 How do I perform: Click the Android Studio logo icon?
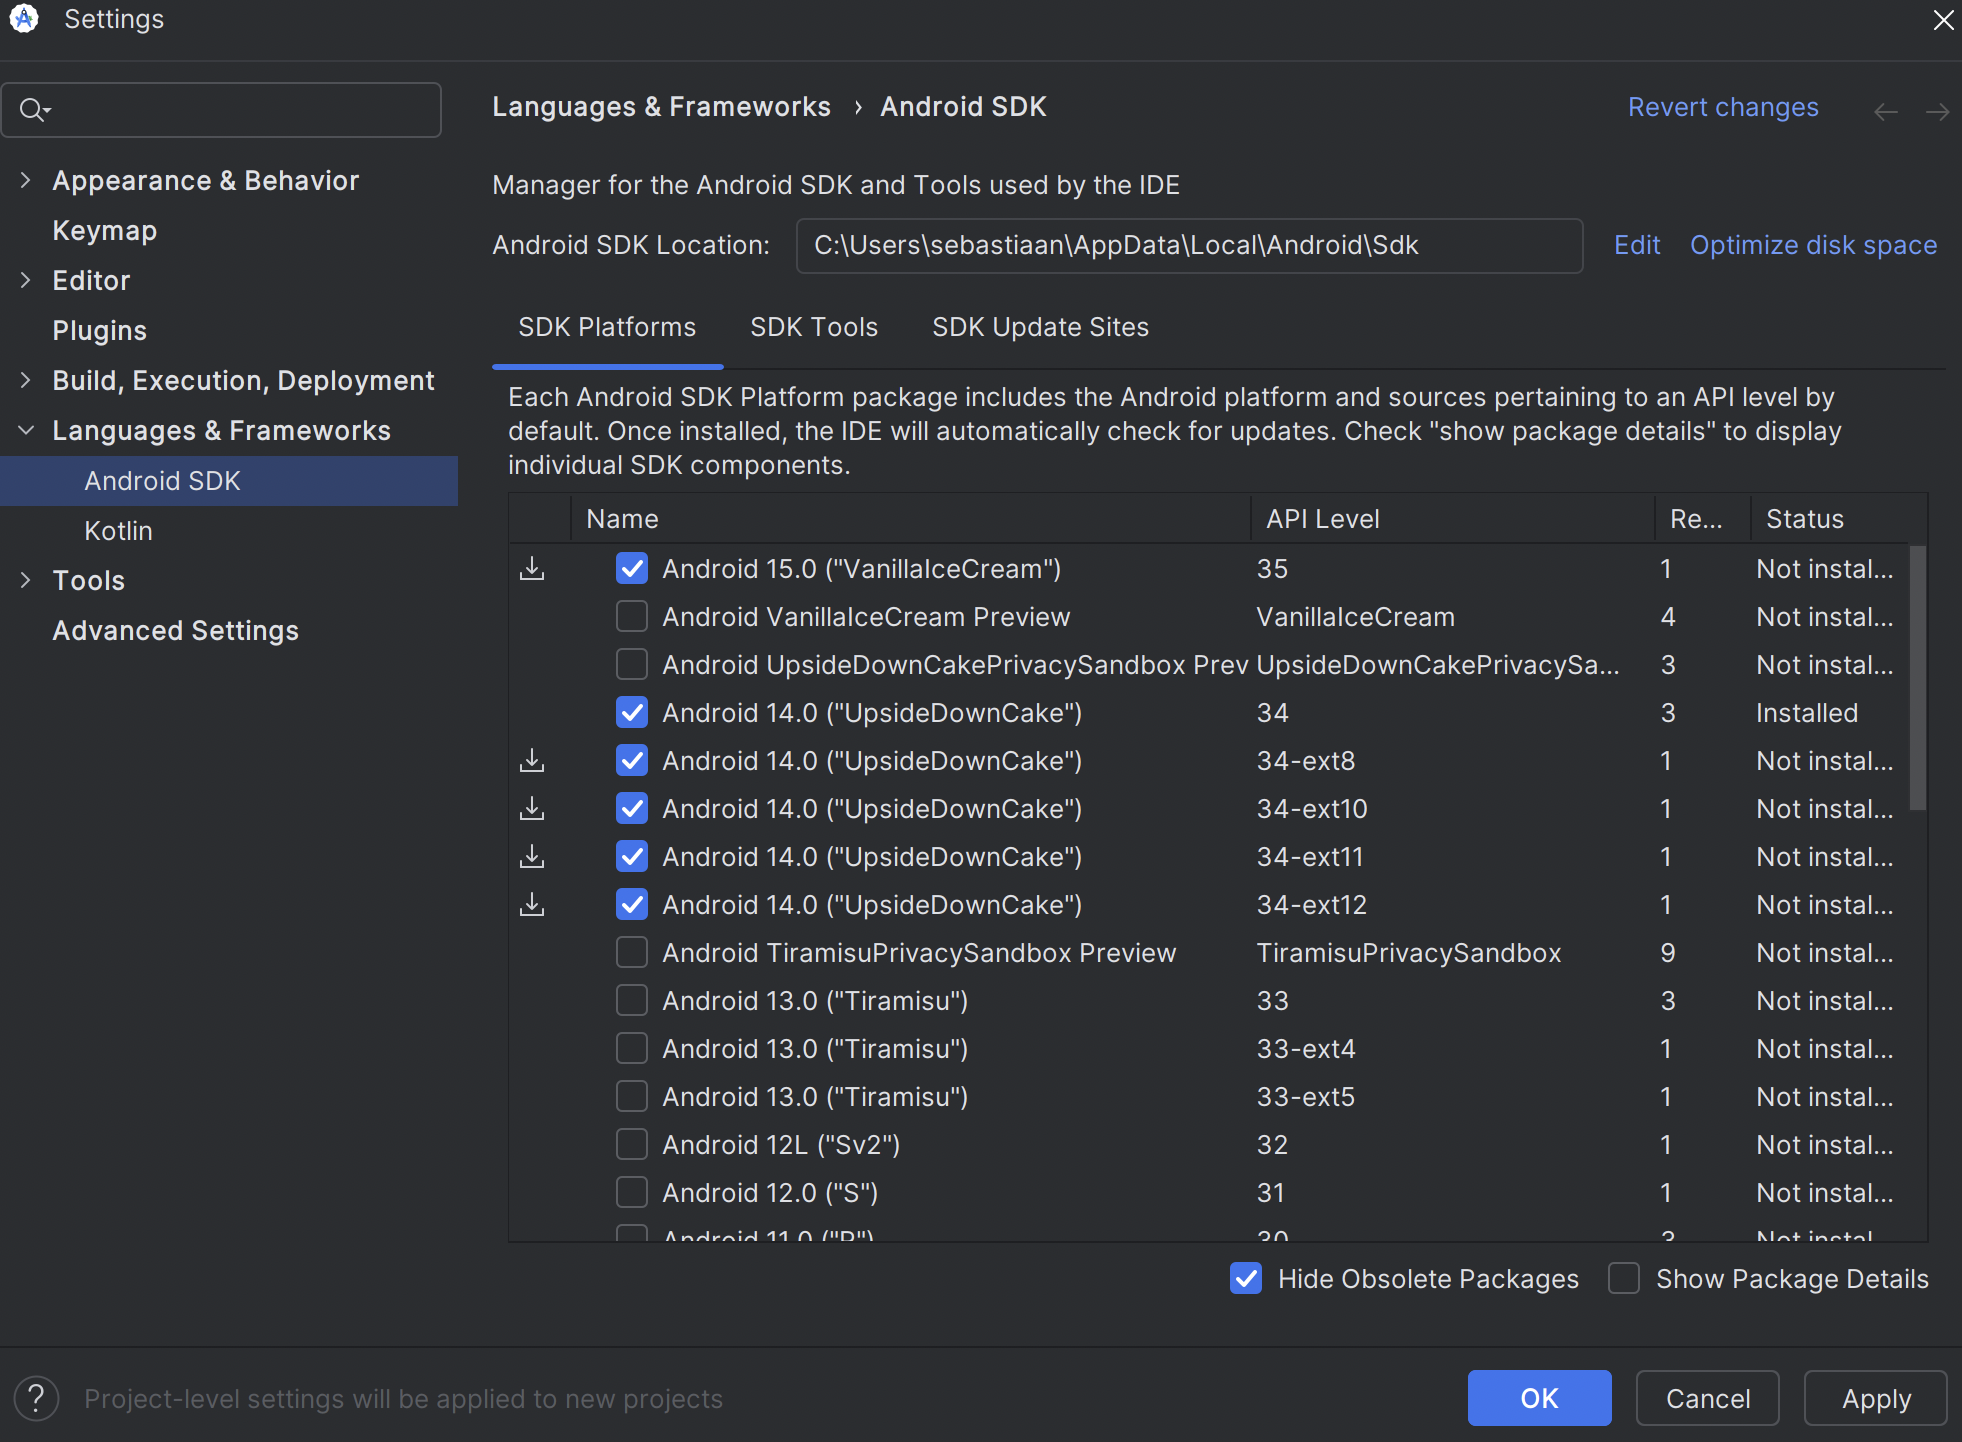pos(24,19)
